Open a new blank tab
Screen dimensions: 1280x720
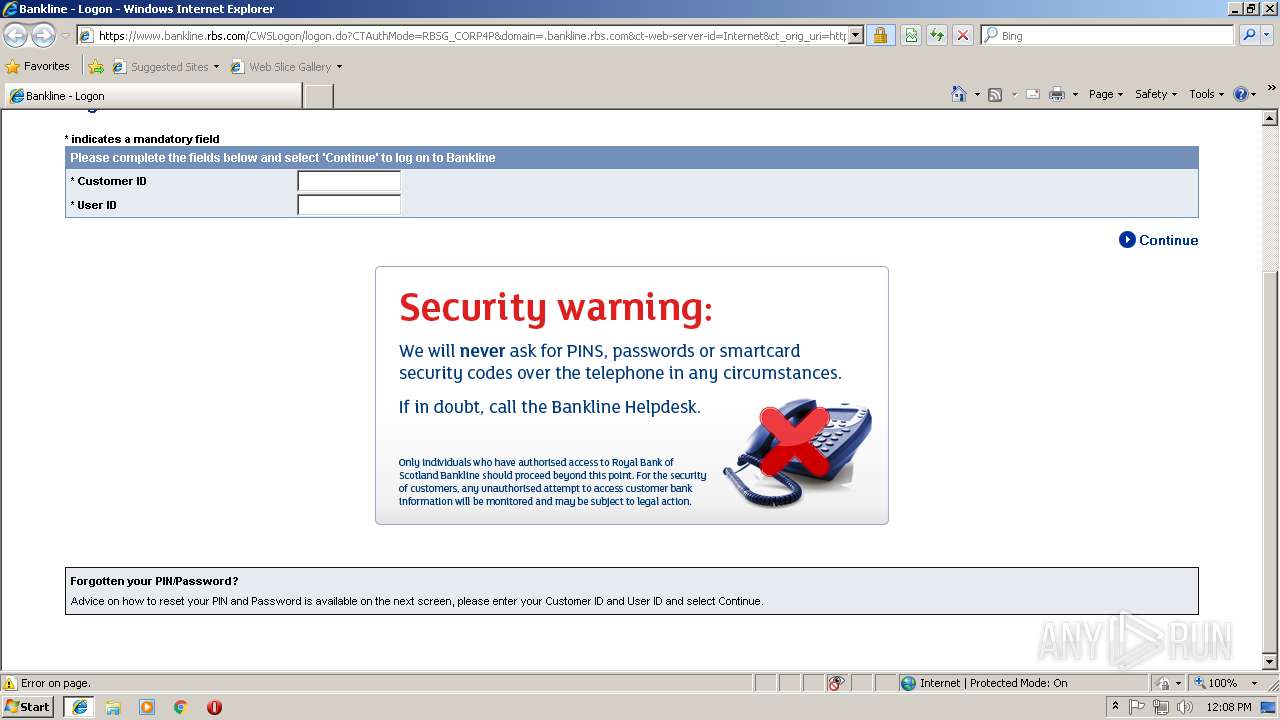[x=318, y=96]
